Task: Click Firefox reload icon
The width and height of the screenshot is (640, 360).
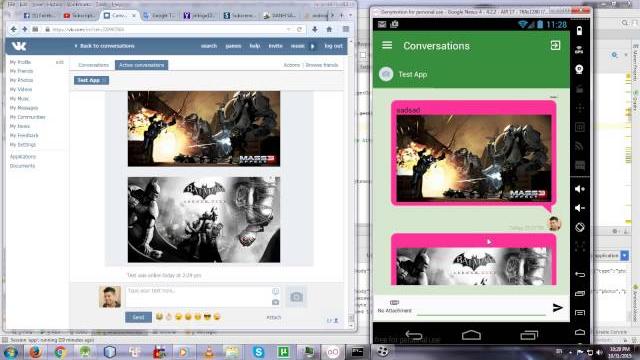Action: [300, 29]
